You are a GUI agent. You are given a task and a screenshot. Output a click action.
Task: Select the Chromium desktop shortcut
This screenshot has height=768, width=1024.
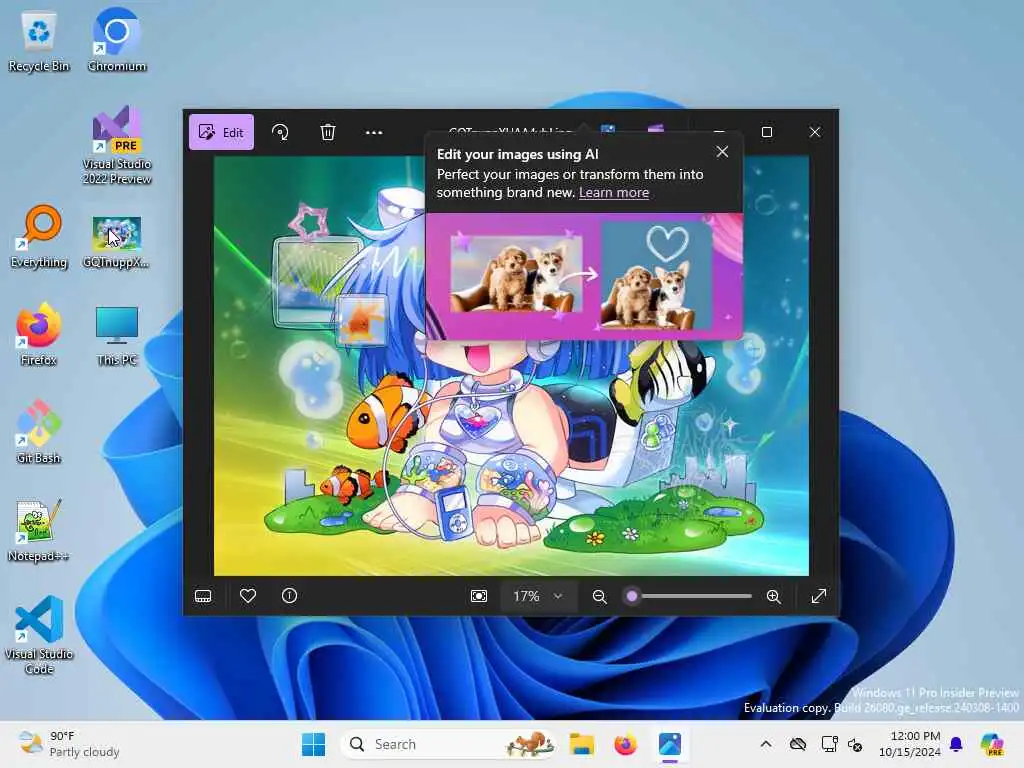tap(117, 41)
